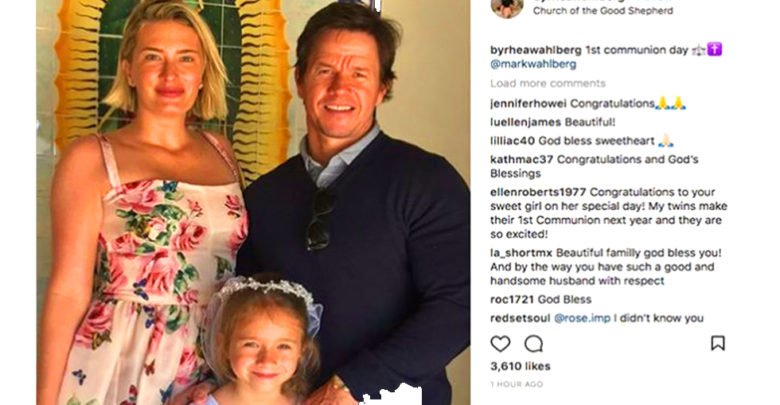This screenshot has height=405, width=780.
Task: Like the post with the heart icon
Action: coord(500,343)
